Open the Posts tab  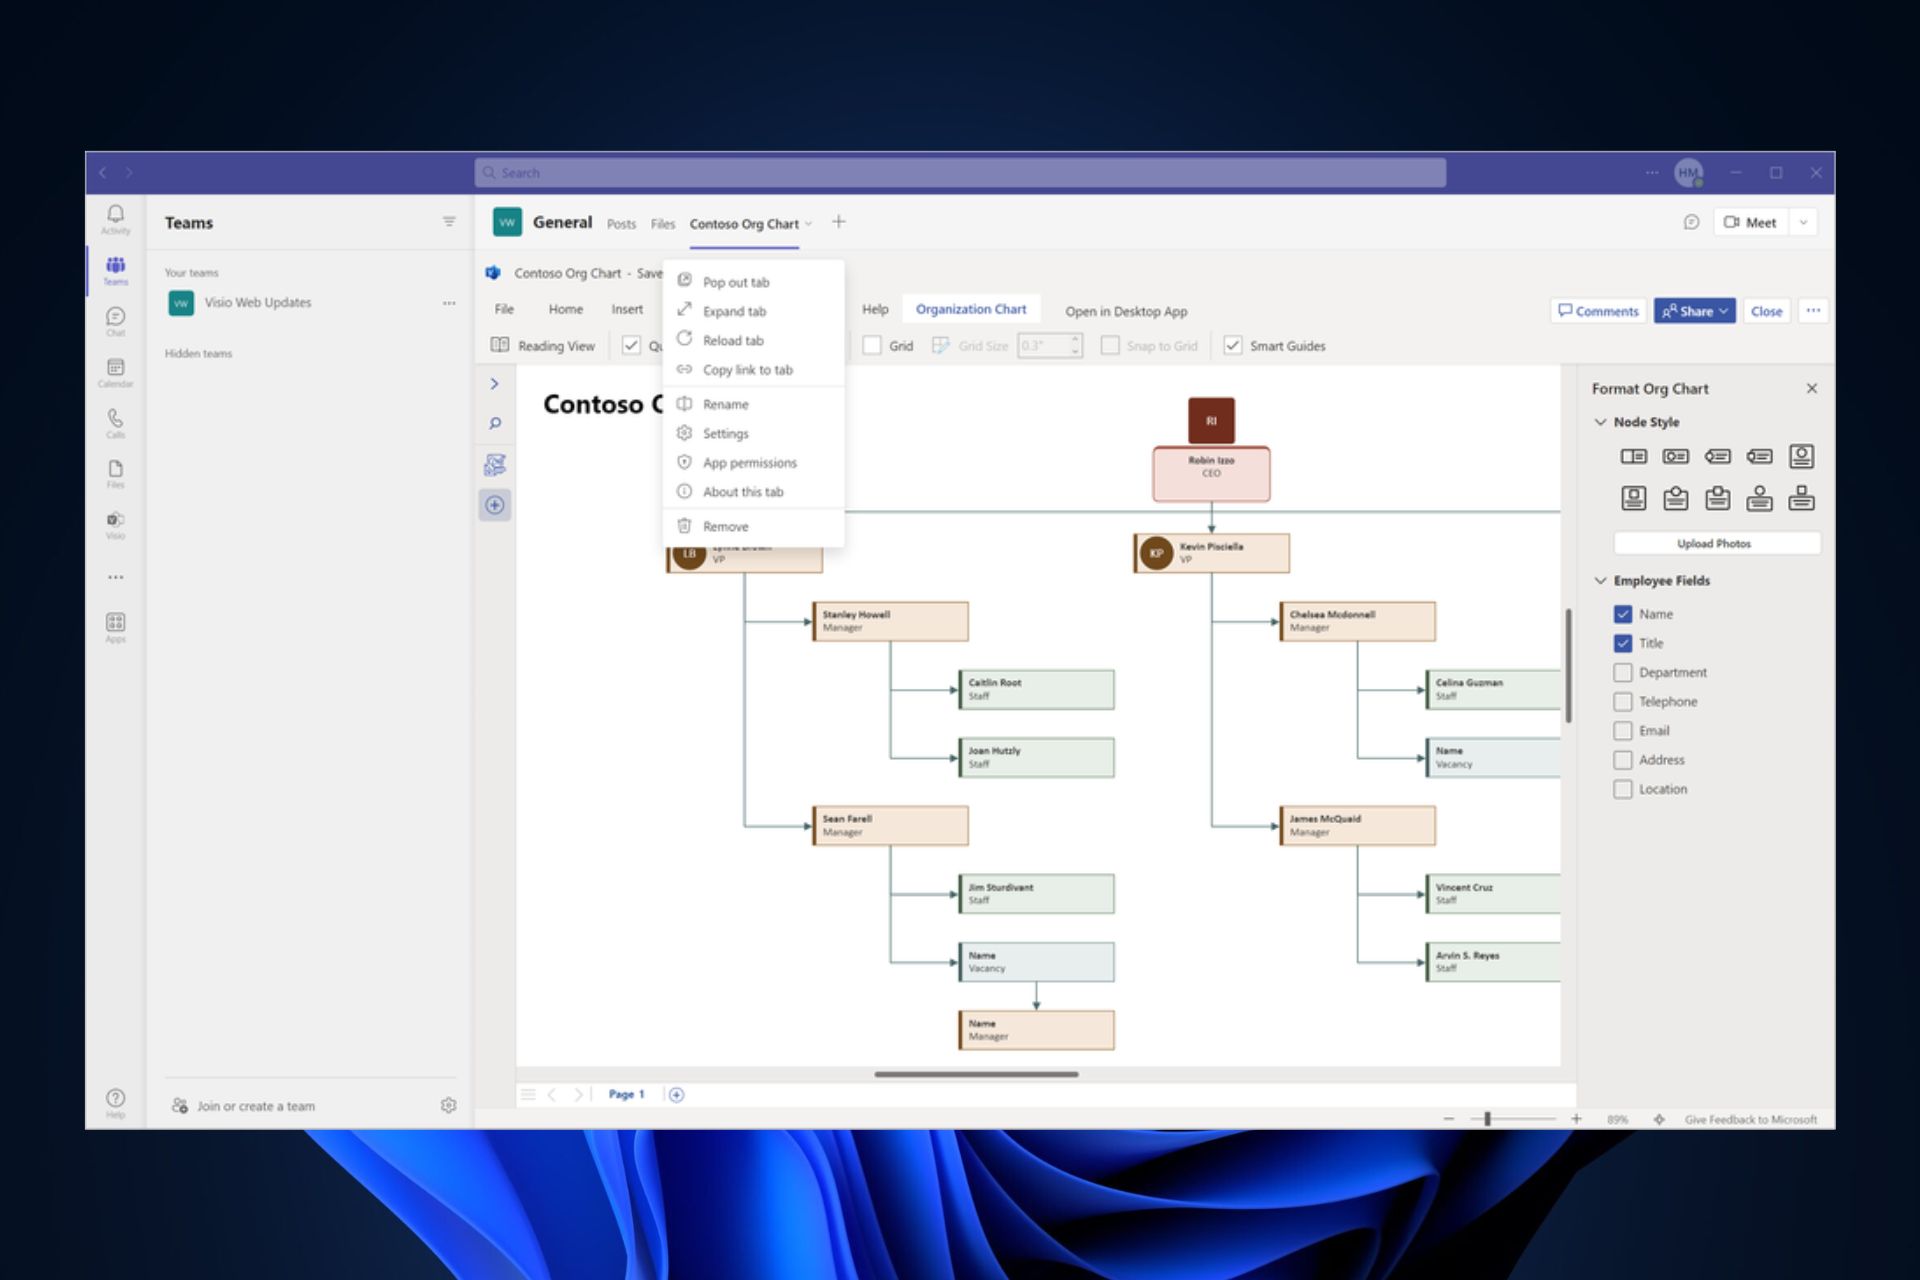pyautogui.click(x=621, y=224)
